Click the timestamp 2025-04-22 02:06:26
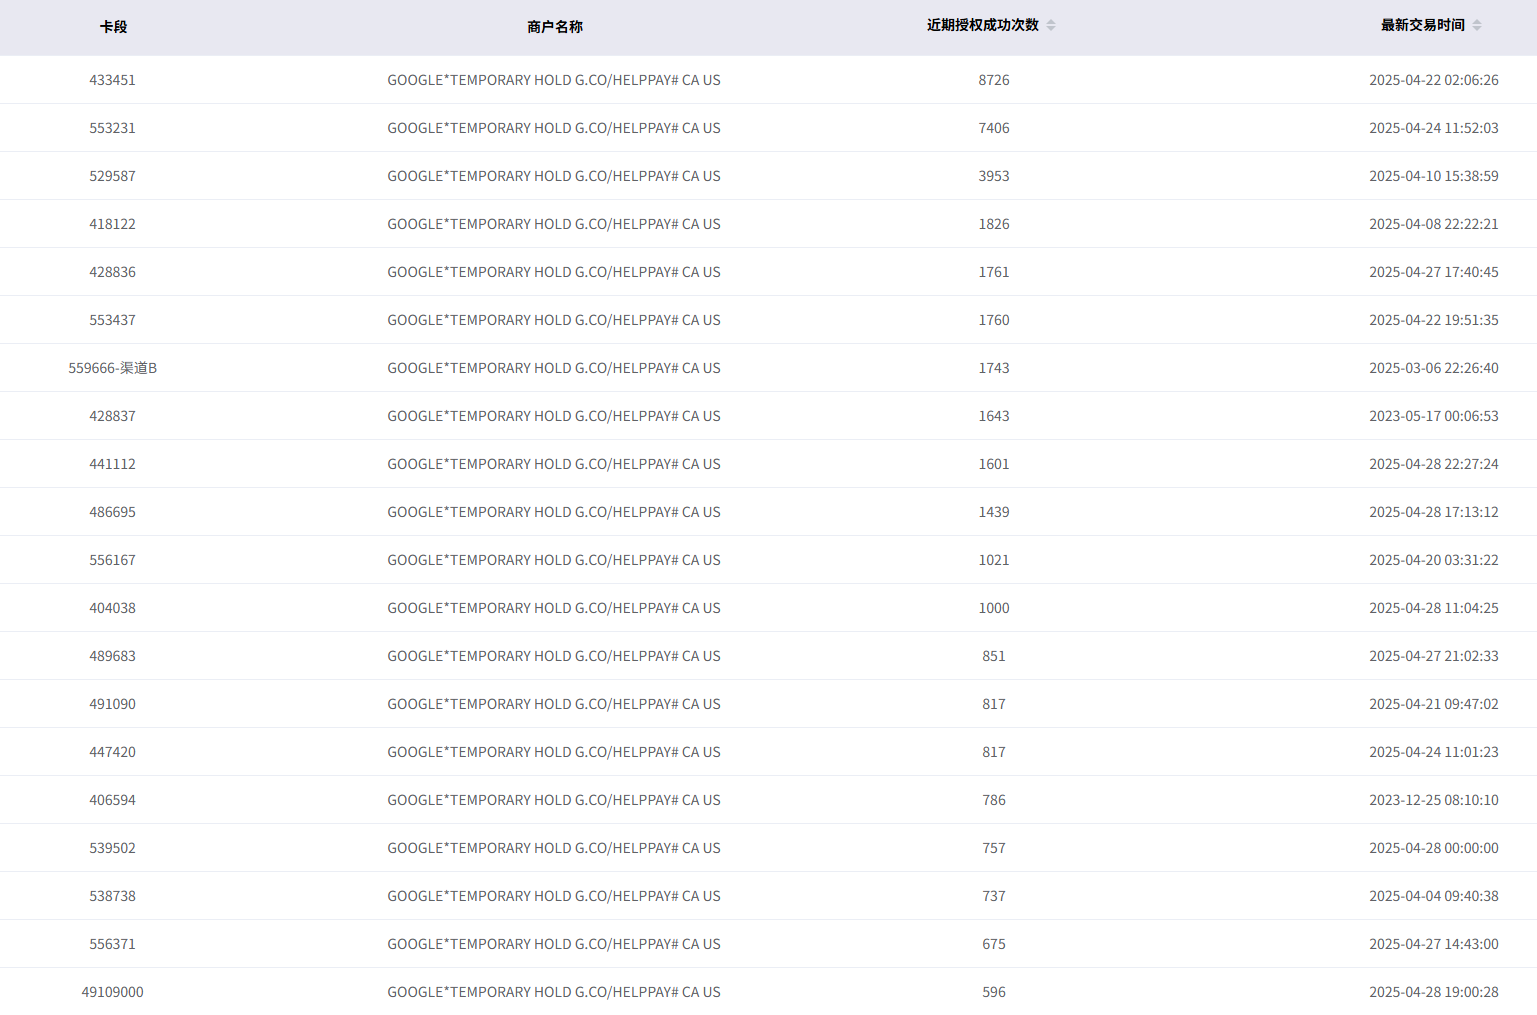This screenshot has height=1015, width=1537. tap(1434, 80)
